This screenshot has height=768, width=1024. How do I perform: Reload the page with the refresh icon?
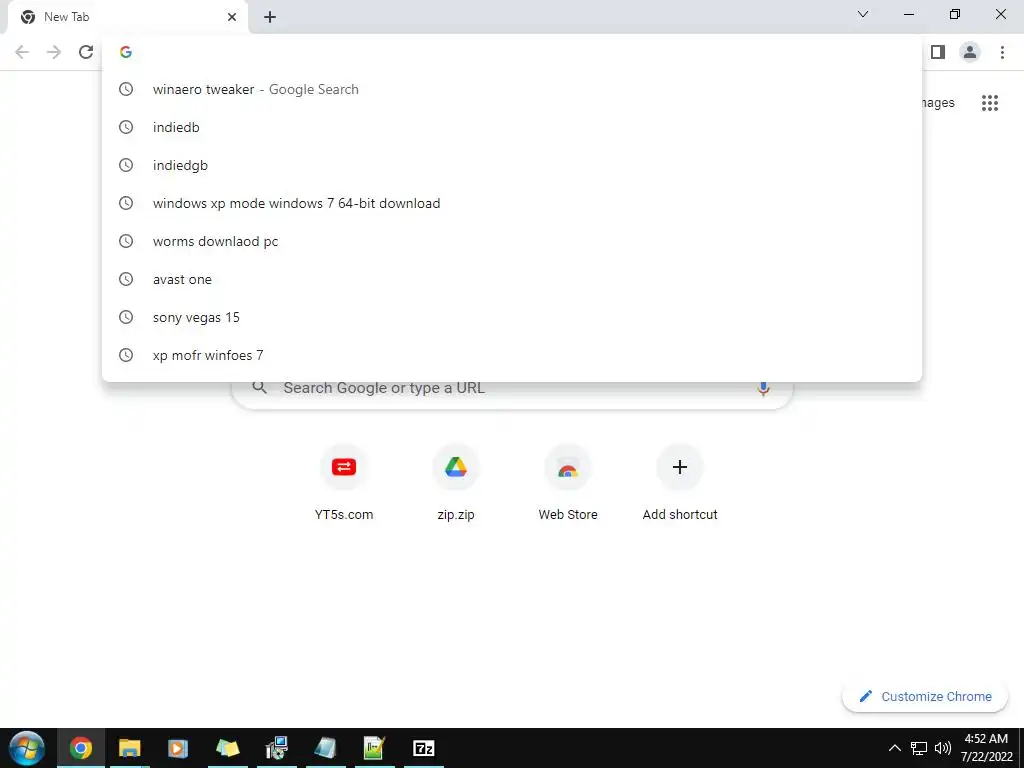click(86, 52)
